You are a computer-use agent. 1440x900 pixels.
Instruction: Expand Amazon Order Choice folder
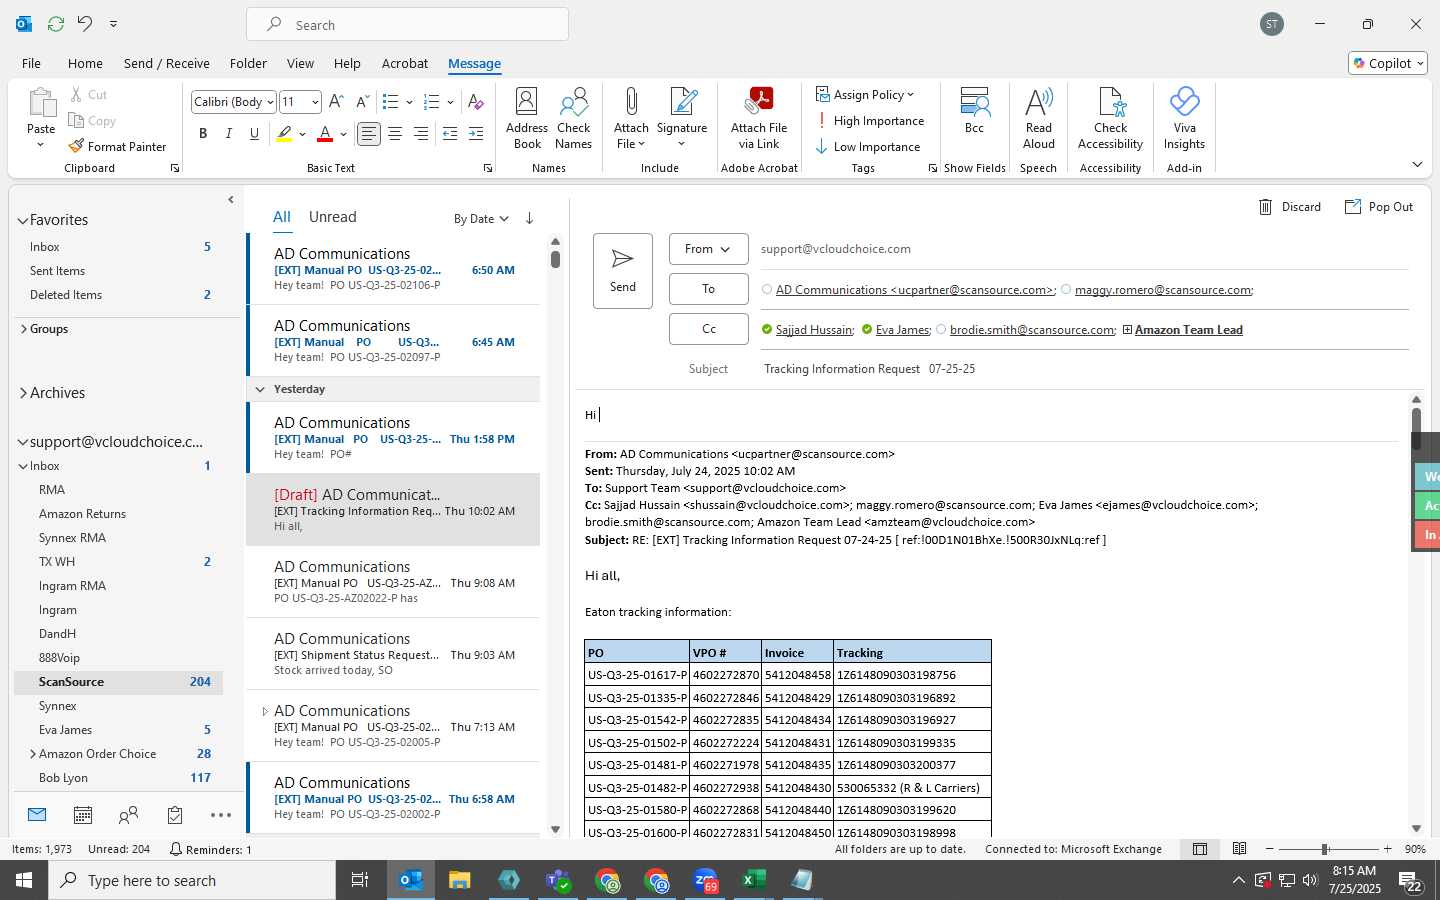(x=33, y=754)
